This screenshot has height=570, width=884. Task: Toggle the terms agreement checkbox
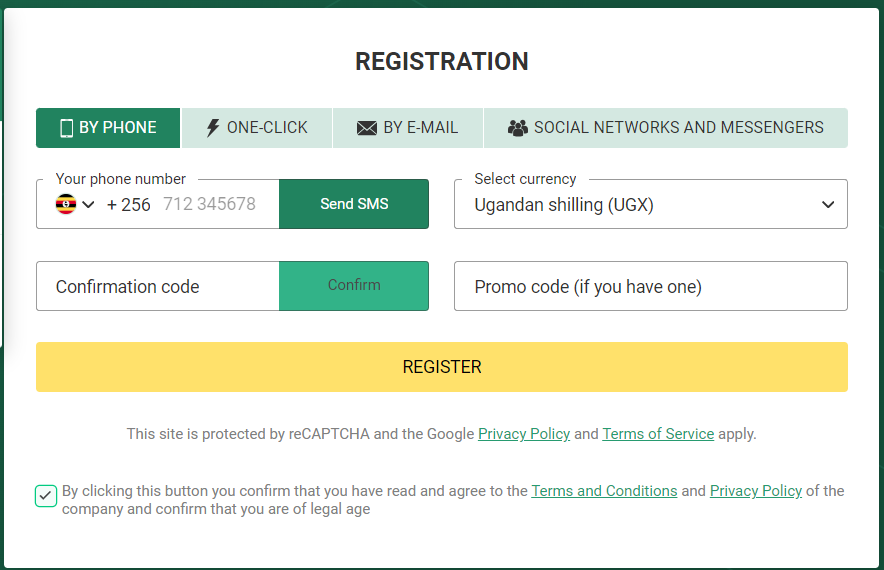point(46,496)
